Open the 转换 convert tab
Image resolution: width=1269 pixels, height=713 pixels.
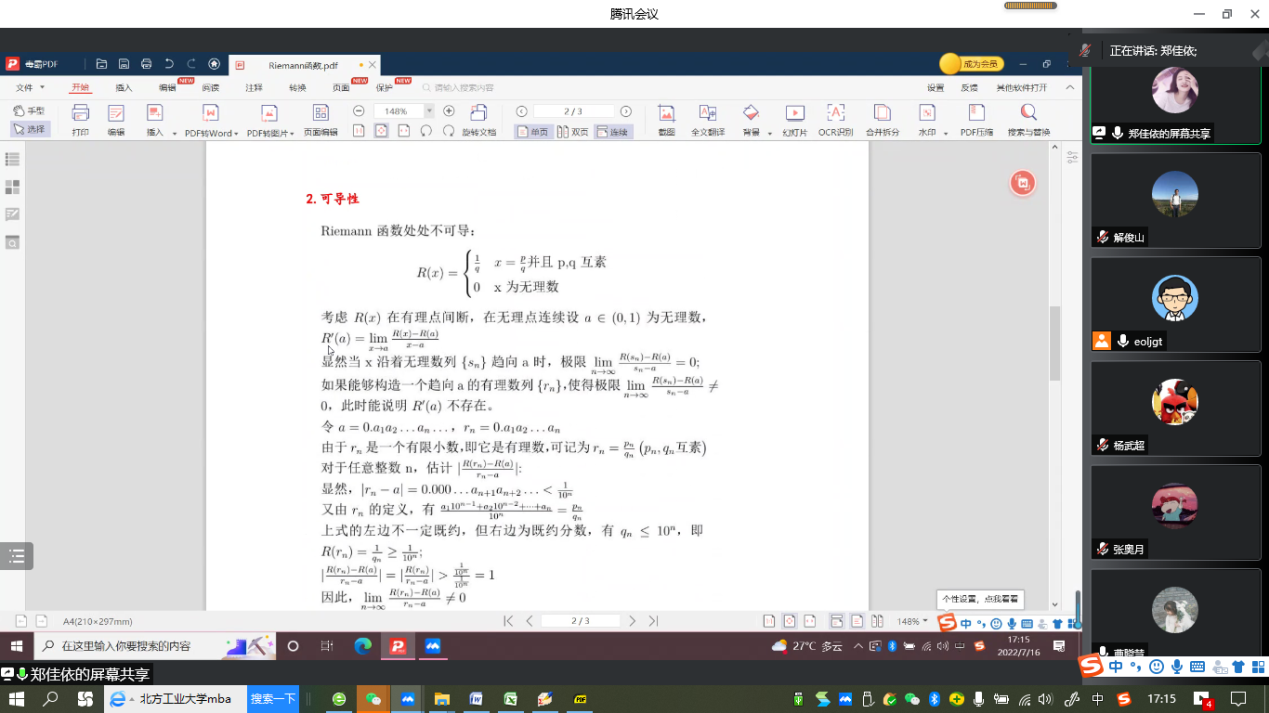click(297, 88)
